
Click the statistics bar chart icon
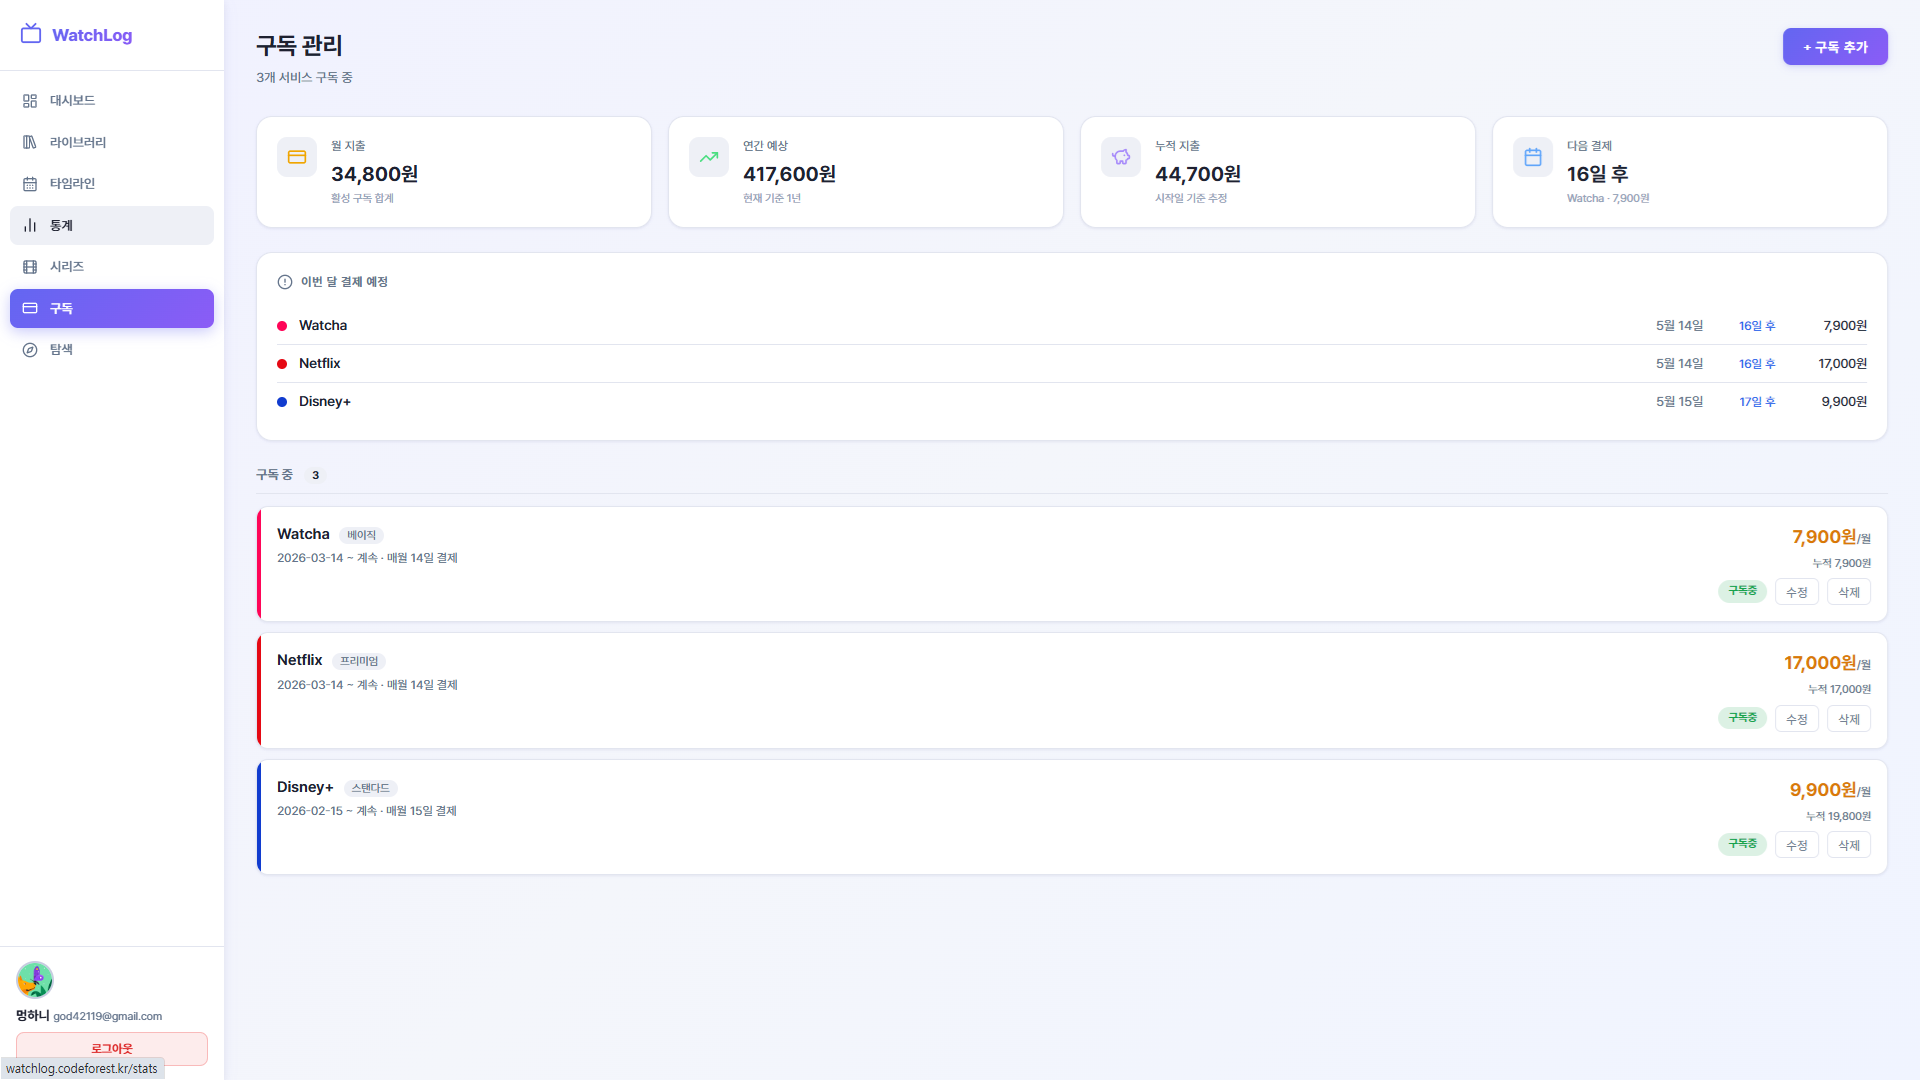(30, 225)
